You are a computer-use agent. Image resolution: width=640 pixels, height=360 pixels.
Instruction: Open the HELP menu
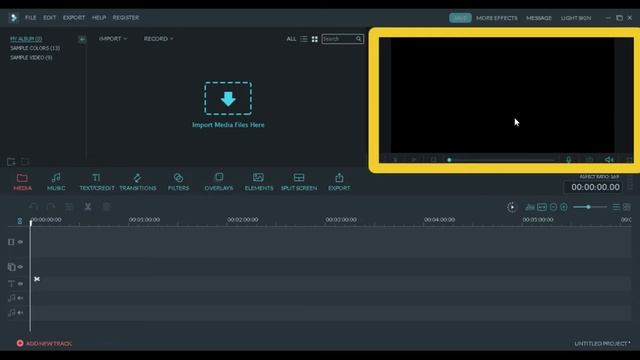click(99, 18)
